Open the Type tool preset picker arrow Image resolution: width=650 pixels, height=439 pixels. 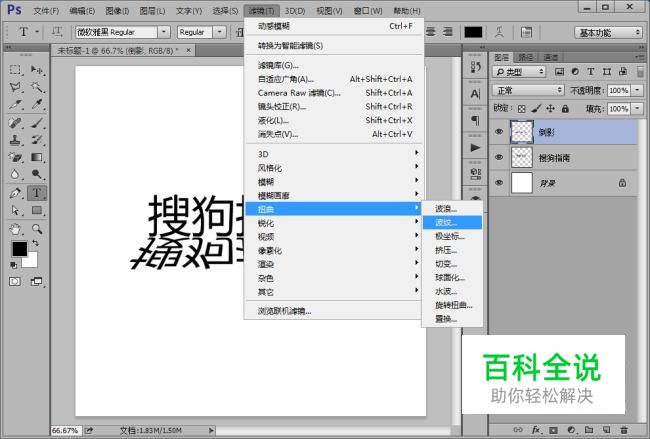pos(37,32)
